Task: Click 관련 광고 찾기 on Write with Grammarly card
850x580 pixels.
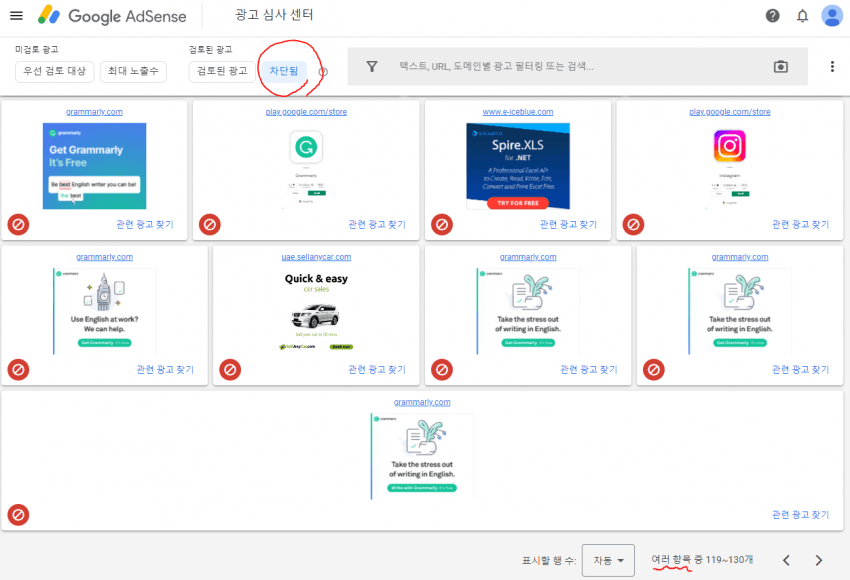Action: click(800, 515)
